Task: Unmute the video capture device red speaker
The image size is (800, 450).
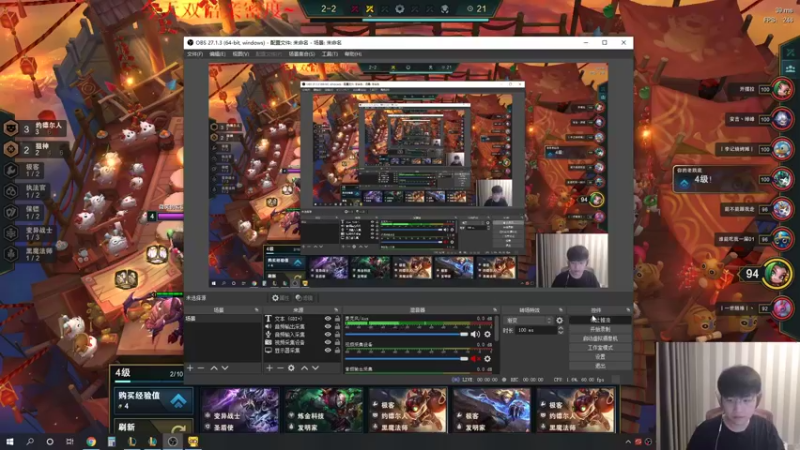Action: point(475,359)
